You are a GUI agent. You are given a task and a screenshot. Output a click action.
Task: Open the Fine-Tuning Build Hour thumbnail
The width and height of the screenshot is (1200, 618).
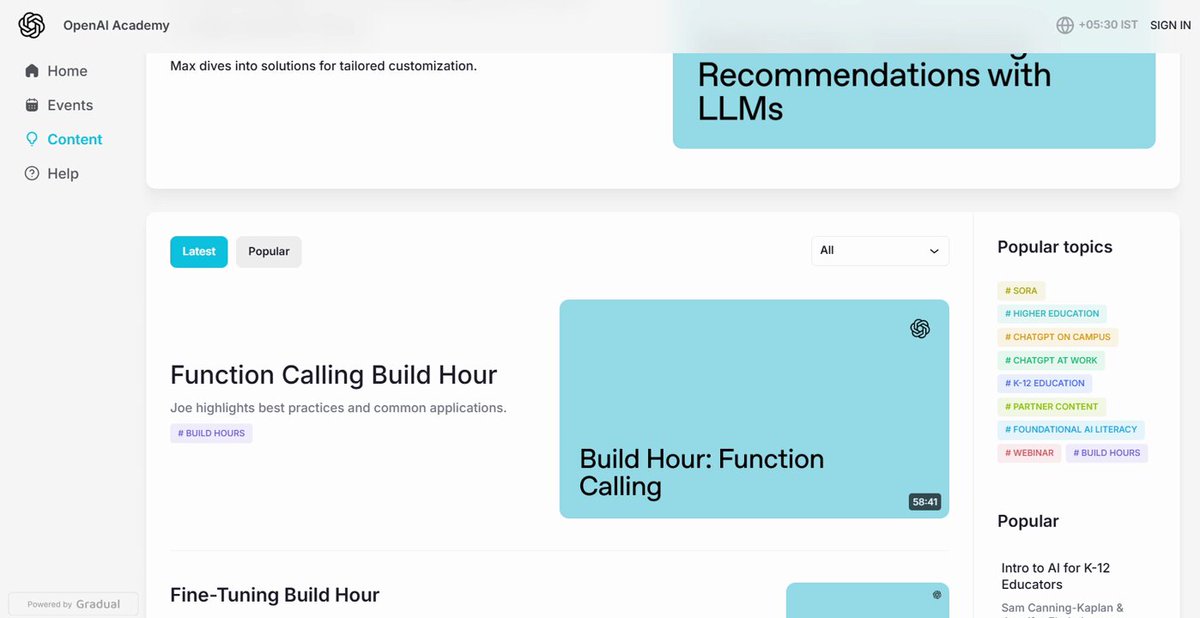[867, 600]
